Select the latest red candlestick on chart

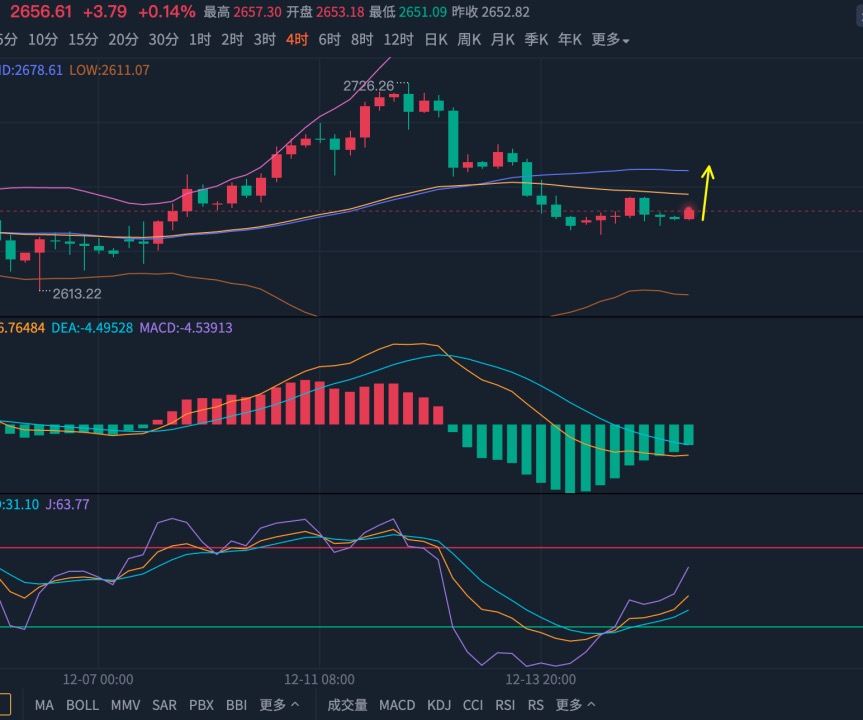pyautogui.click(x=689, y=214)
